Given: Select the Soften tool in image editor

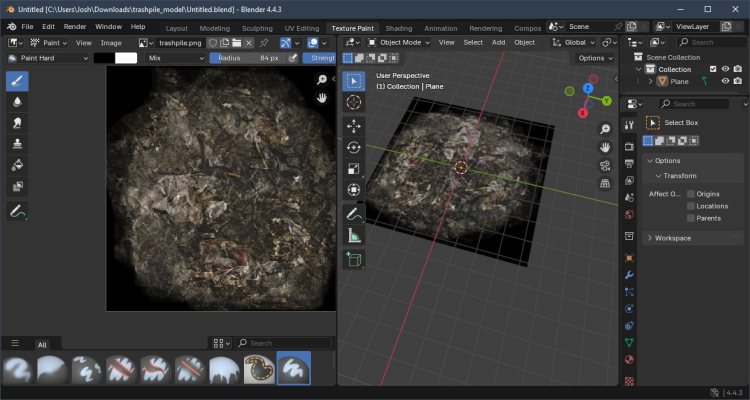Looking at the screenshot, I should (x=18, y=101).
